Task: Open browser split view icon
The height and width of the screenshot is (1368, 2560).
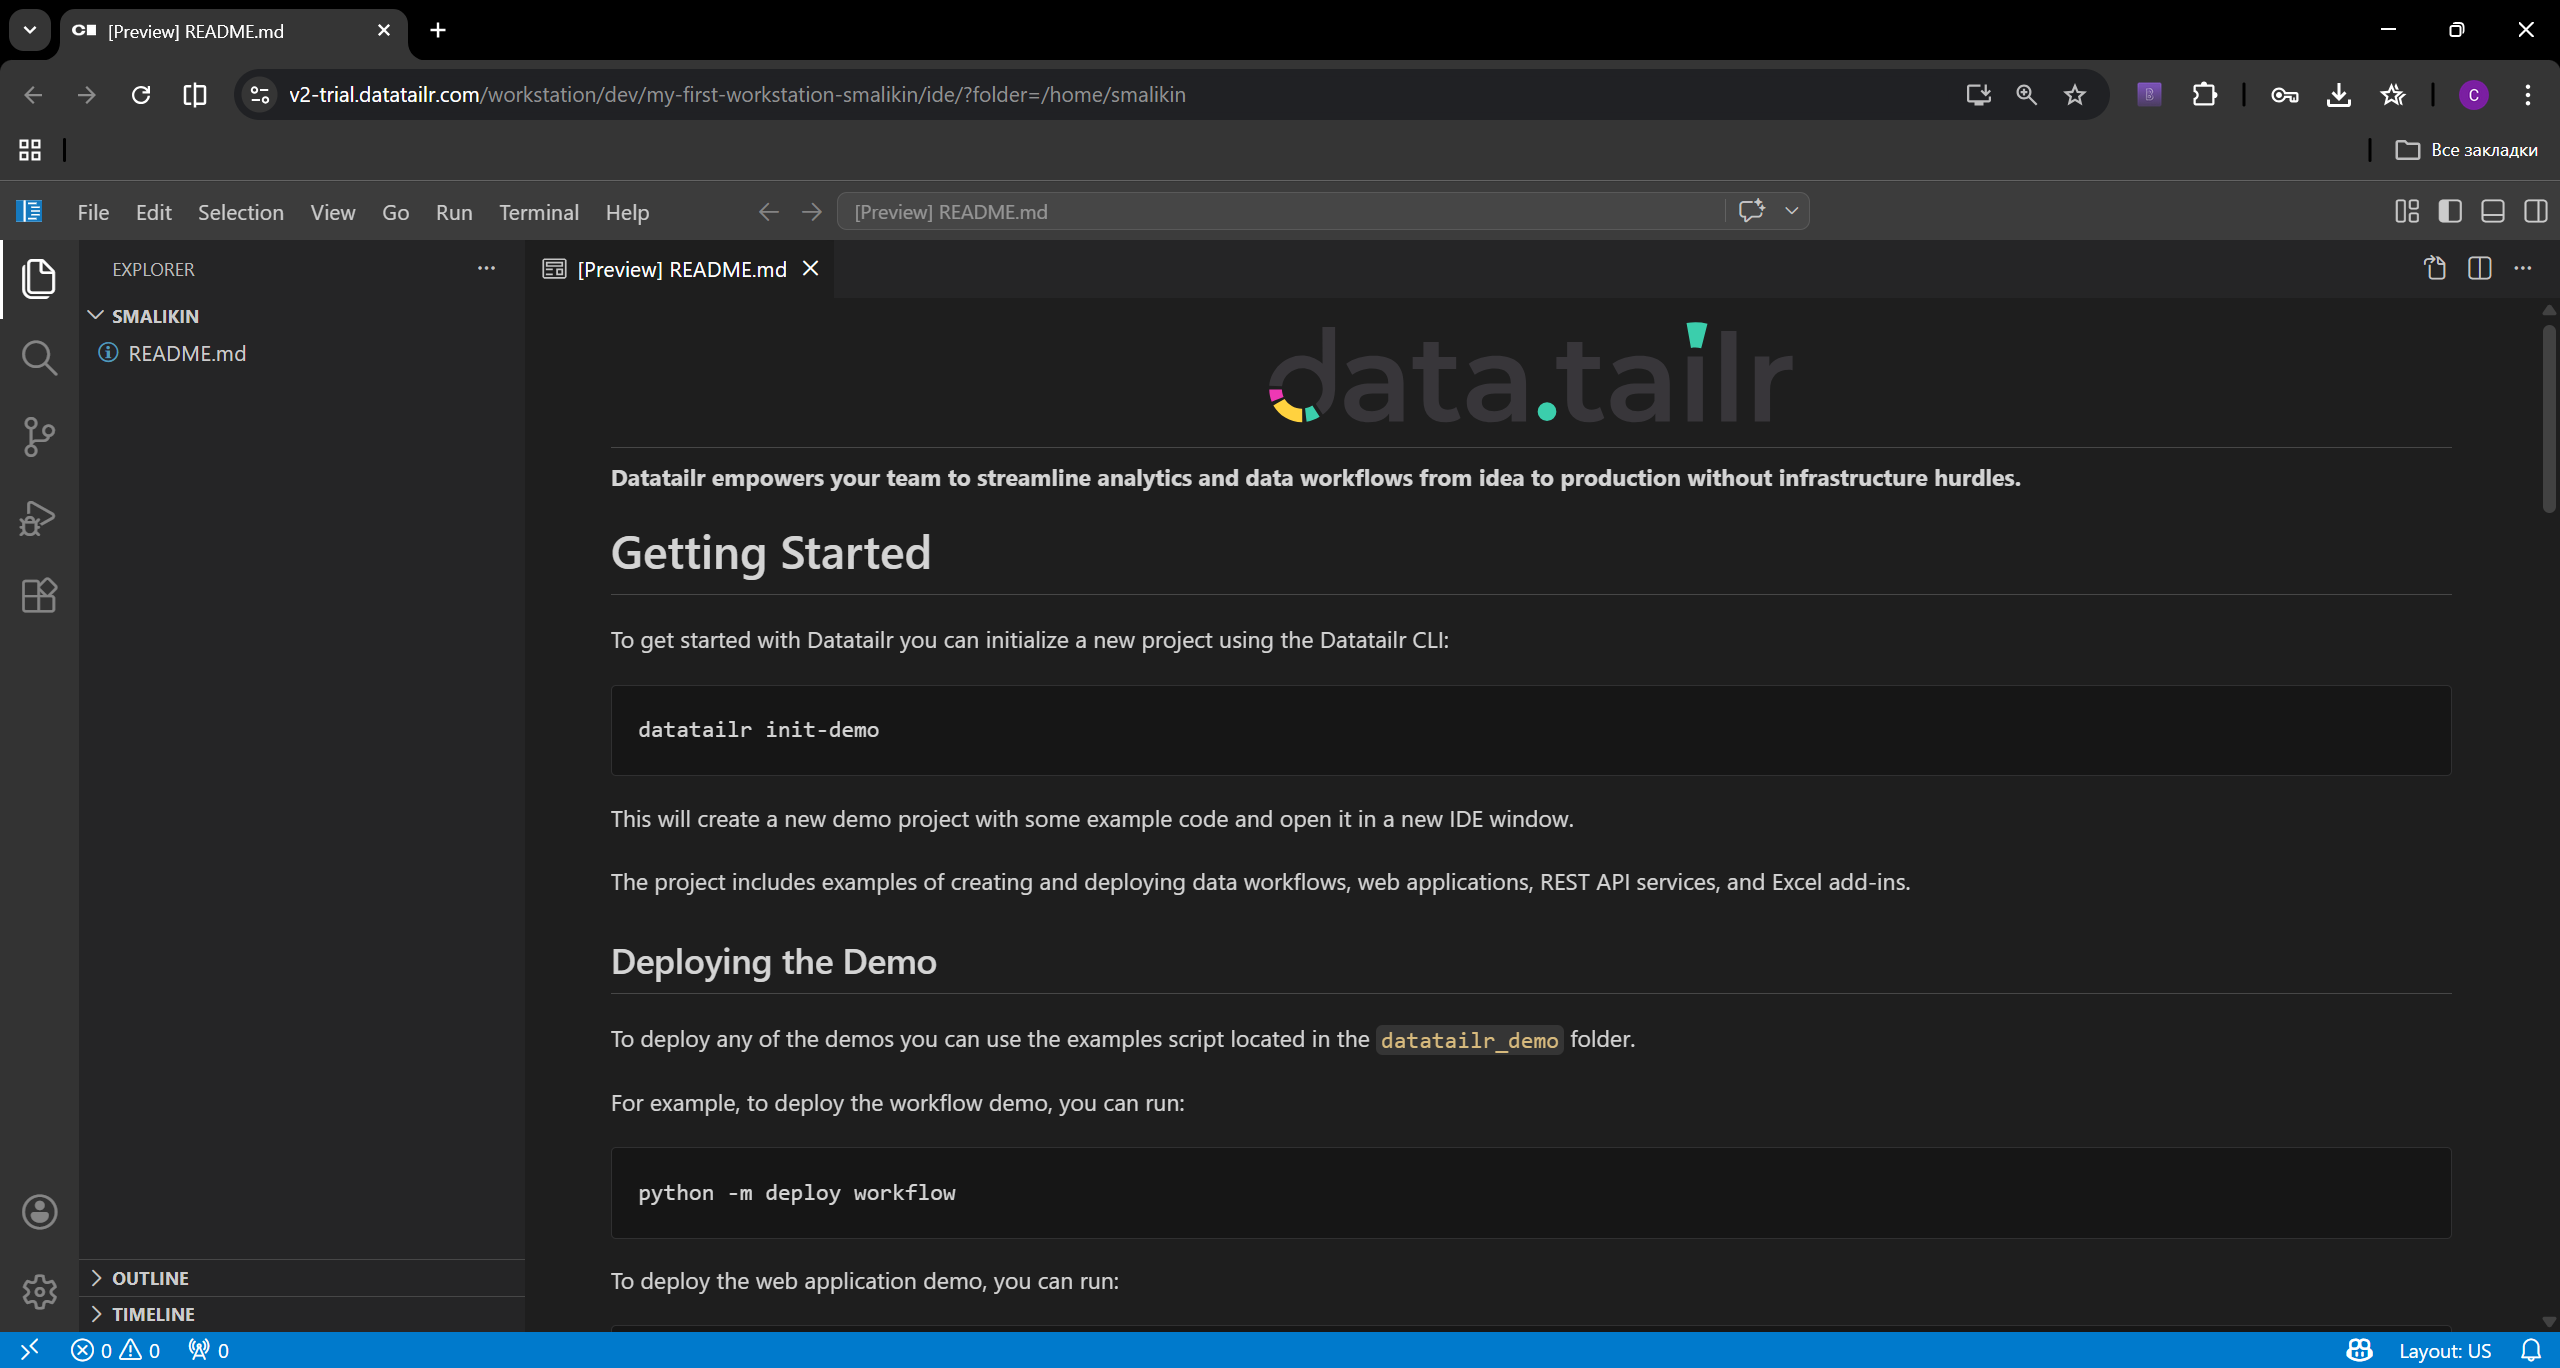Action: tap(195, 94)
